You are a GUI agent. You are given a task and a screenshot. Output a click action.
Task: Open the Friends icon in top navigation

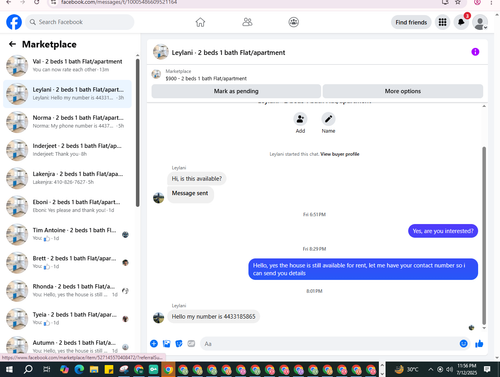pyautogui.click(x=247, y=22)
